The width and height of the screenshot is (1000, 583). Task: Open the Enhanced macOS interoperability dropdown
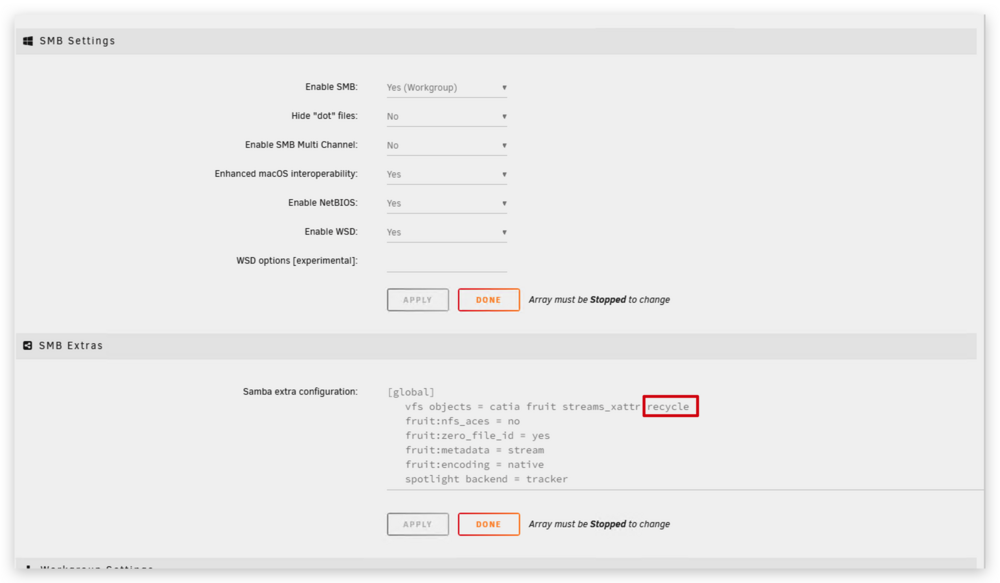(x=446, y=174)
